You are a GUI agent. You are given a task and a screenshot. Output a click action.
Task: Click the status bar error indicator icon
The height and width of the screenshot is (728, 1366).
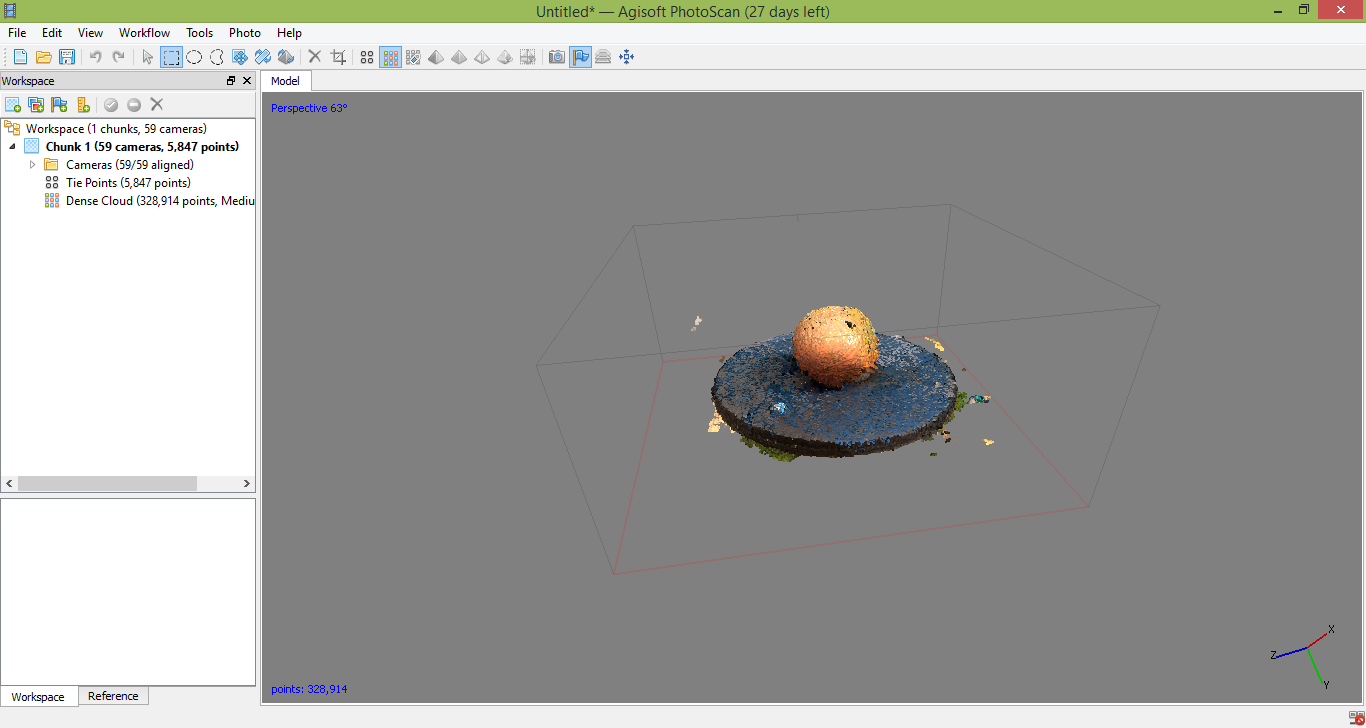click(1355, 718)
